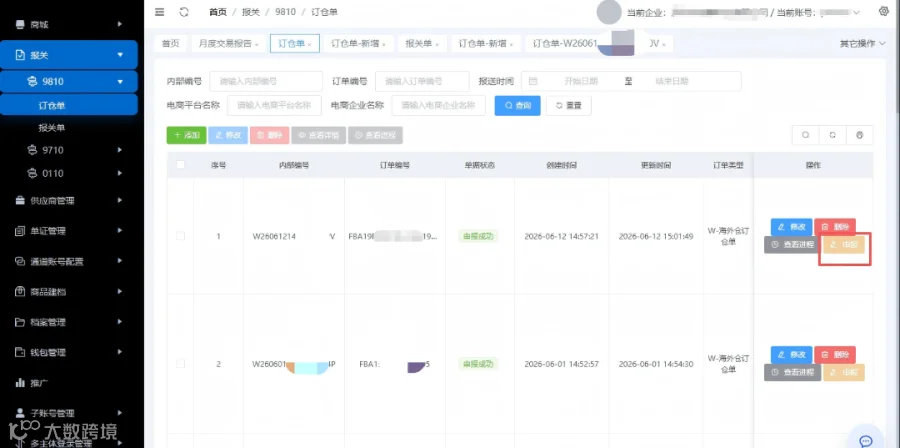Image resolution: width=900 pixels, height=448 pixels.
Task: Expand the 档案管理 sidebar menu
Action: pyautogui.click(x=69, y=322)
